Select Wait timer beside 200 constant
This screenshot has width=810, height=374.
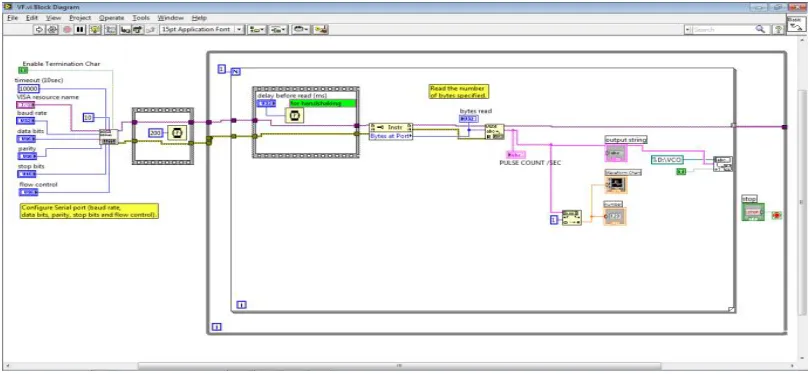176,133
